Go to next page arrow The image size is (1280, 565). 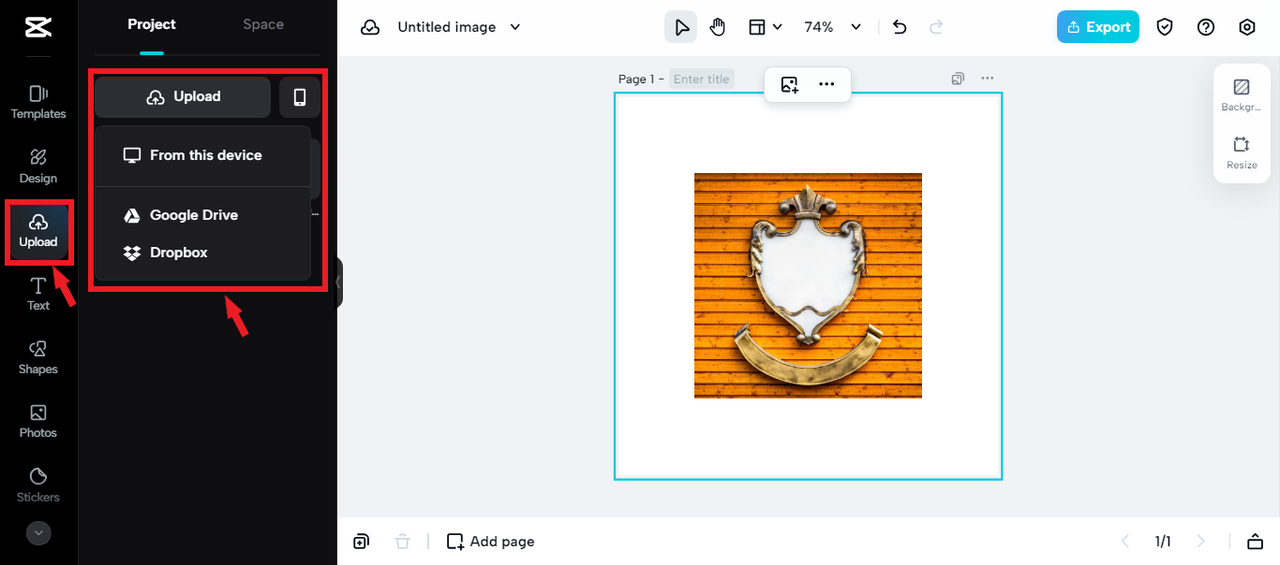coord(1201,541)
